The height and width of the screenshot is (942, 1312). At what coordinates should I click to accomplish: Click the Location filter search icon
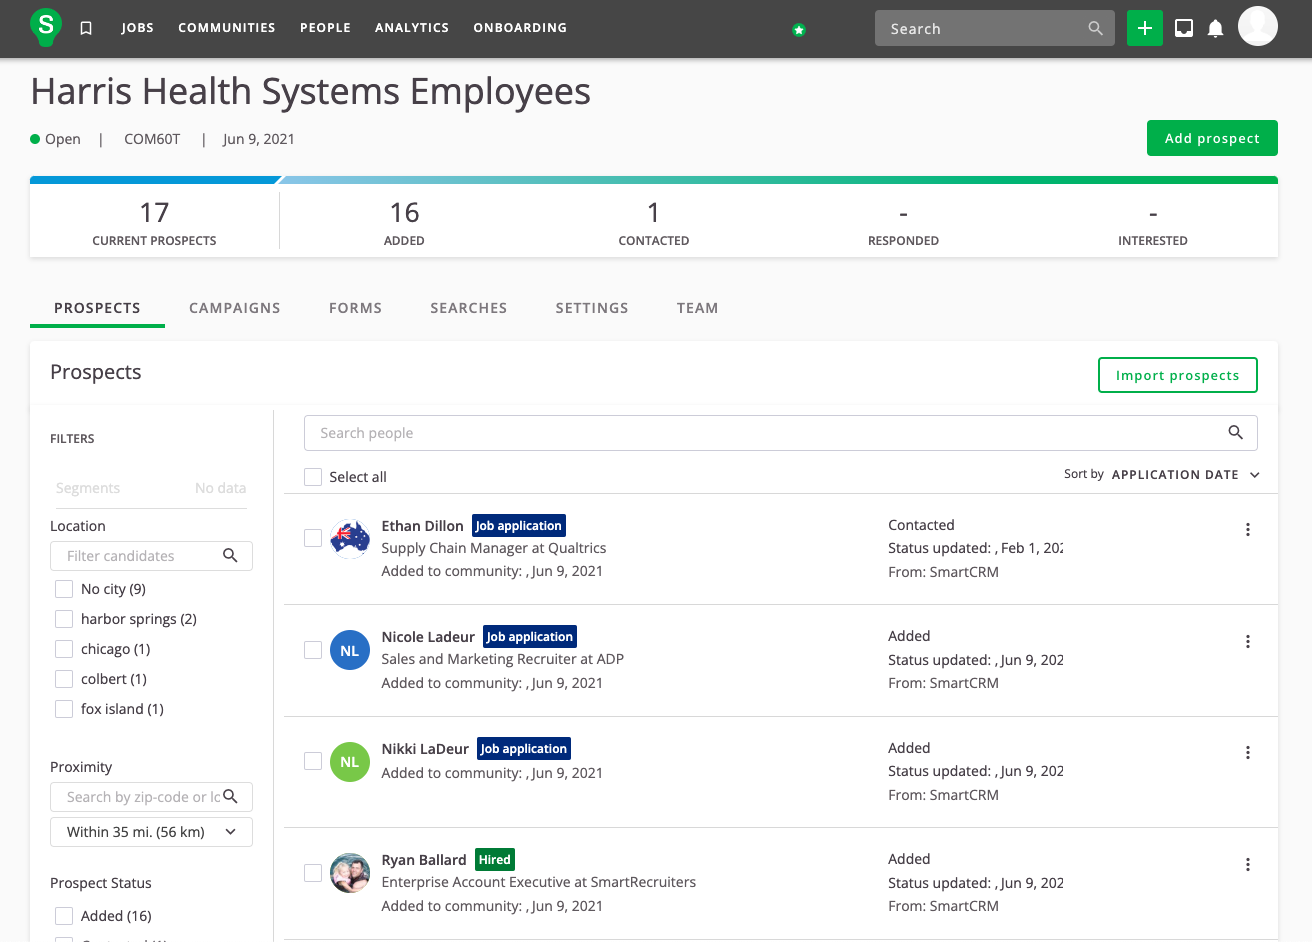pyautogui.click(x=230, y=556)
